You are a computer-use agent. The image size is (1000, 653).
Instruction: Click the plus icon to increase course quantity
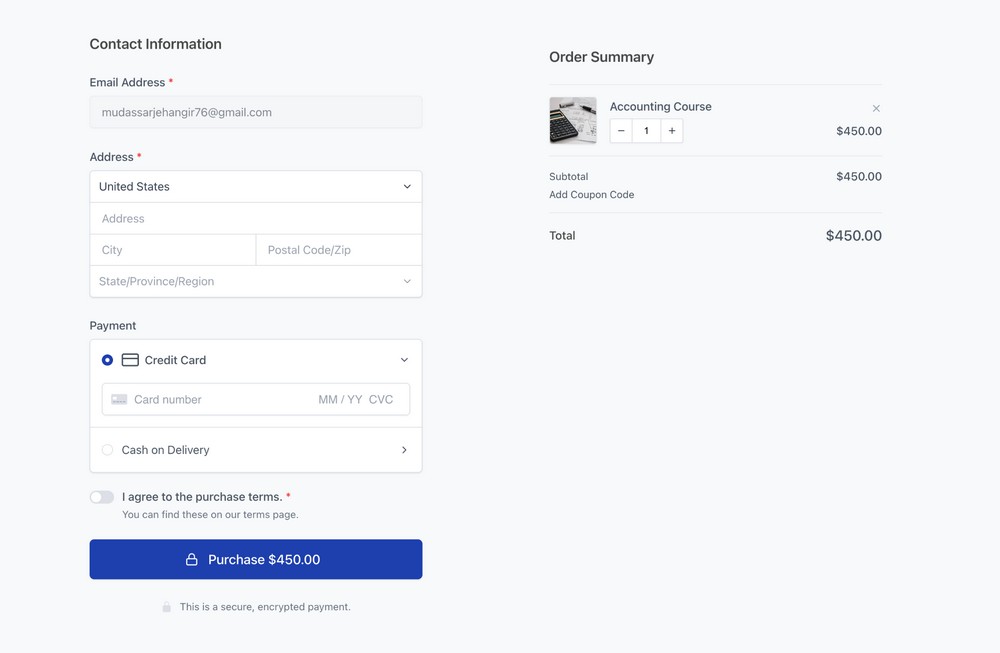coord(671,130)
